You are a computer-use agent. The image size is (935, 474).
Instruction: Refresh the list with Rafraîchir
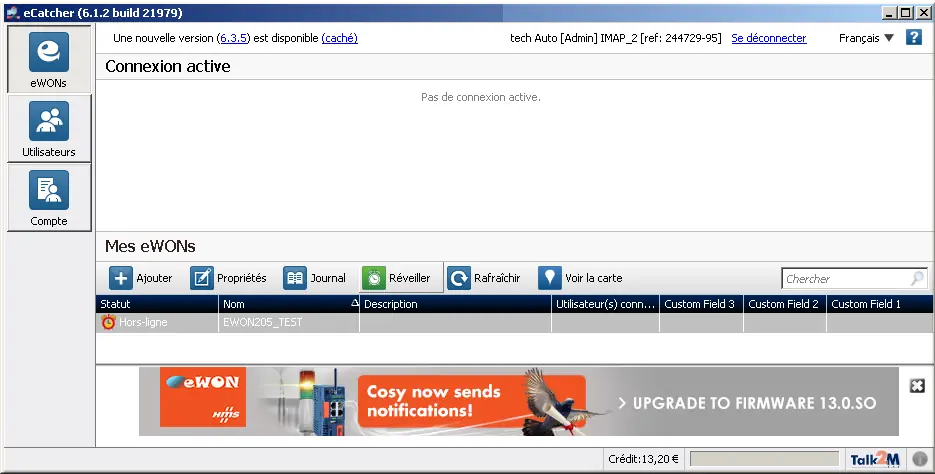coord(484,278)
